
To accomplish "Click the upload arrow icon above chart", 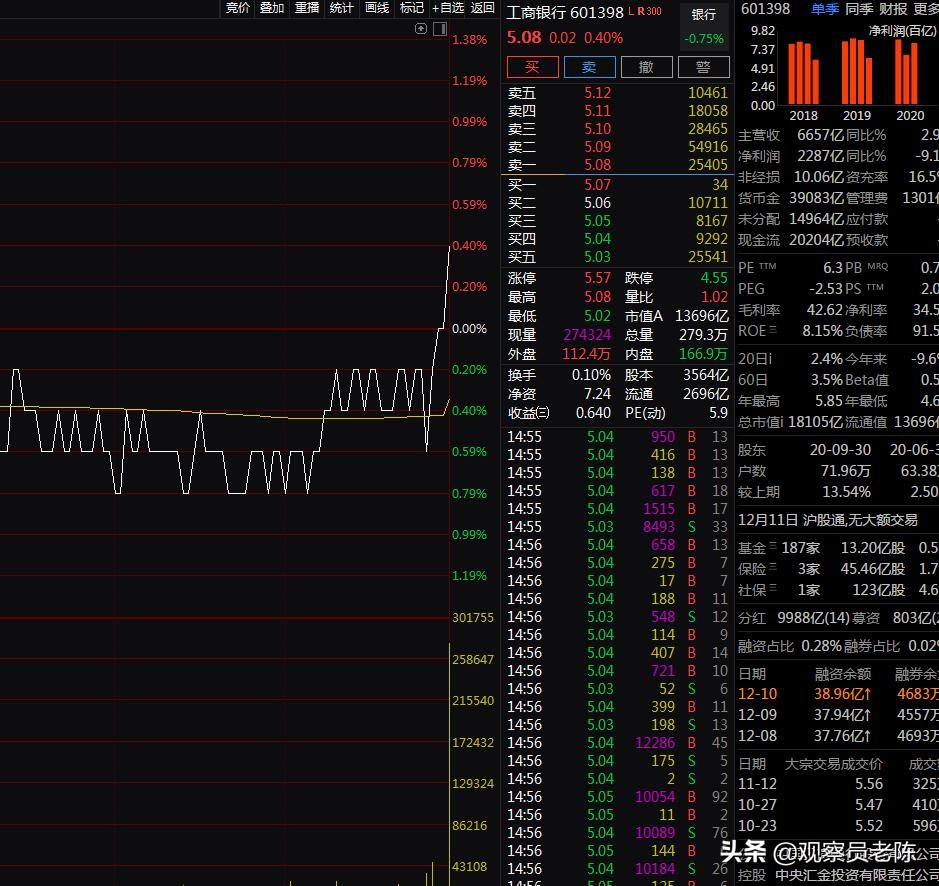I will pyautogui.click(x=421, y=28).
